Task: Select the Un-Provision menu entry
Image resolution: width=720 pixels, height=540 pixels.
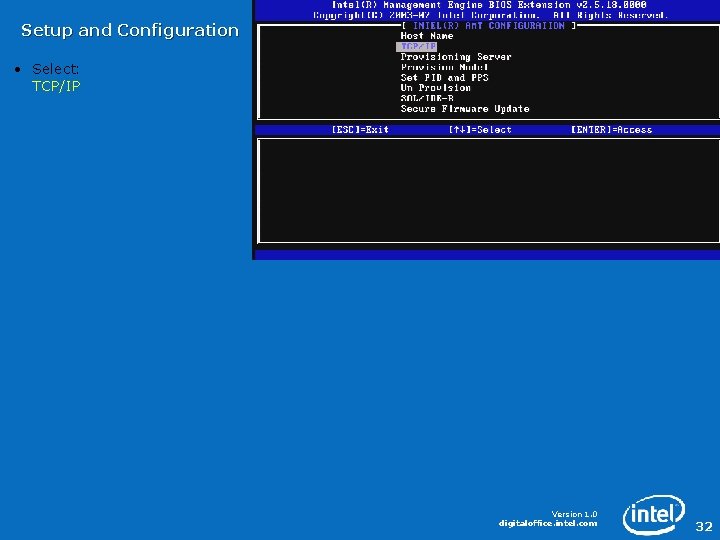Action: 435,88
